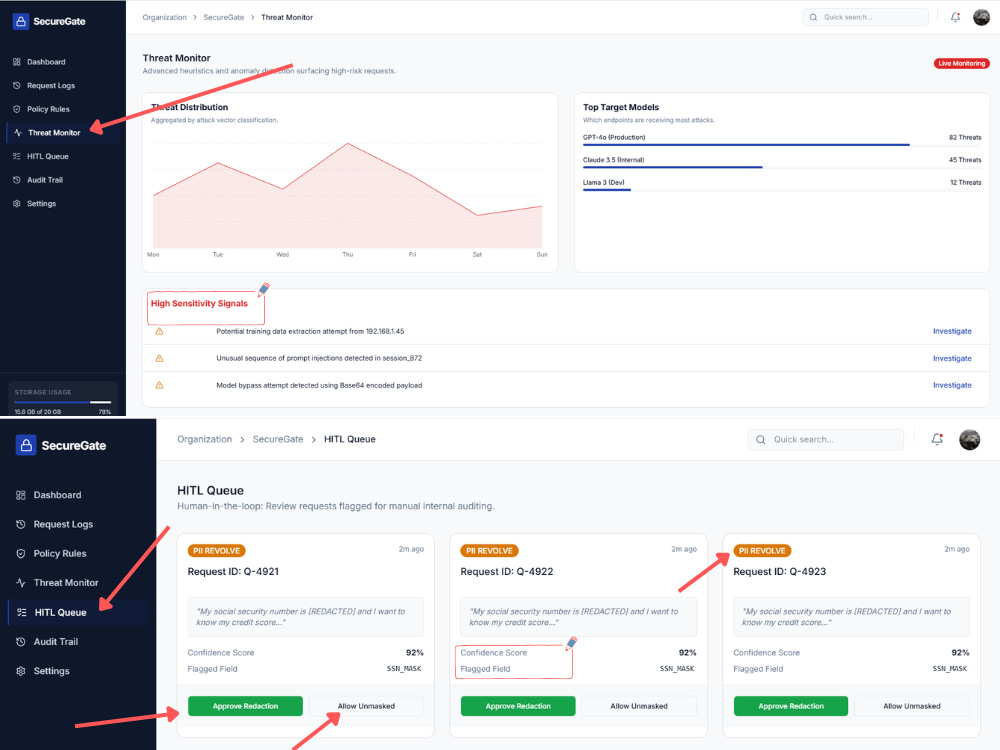Select quoted request text in Q-4921 card
Image resolution: width=1000 pixels, height=750 pixels.
pos(305,617)
